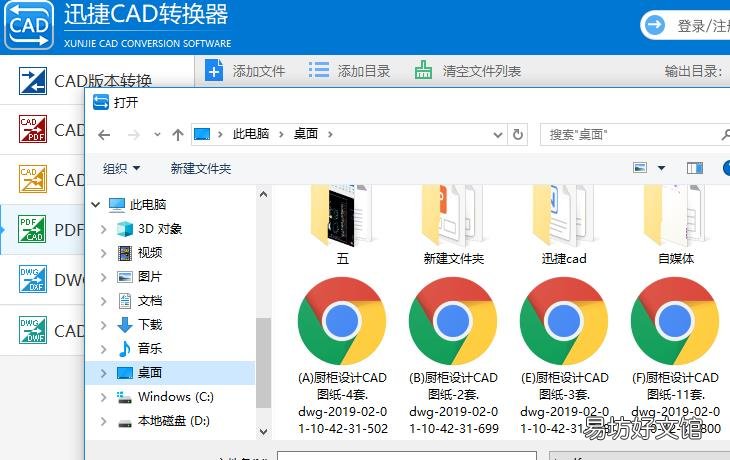Click 添加文件 to add a file

click(245, 71)
